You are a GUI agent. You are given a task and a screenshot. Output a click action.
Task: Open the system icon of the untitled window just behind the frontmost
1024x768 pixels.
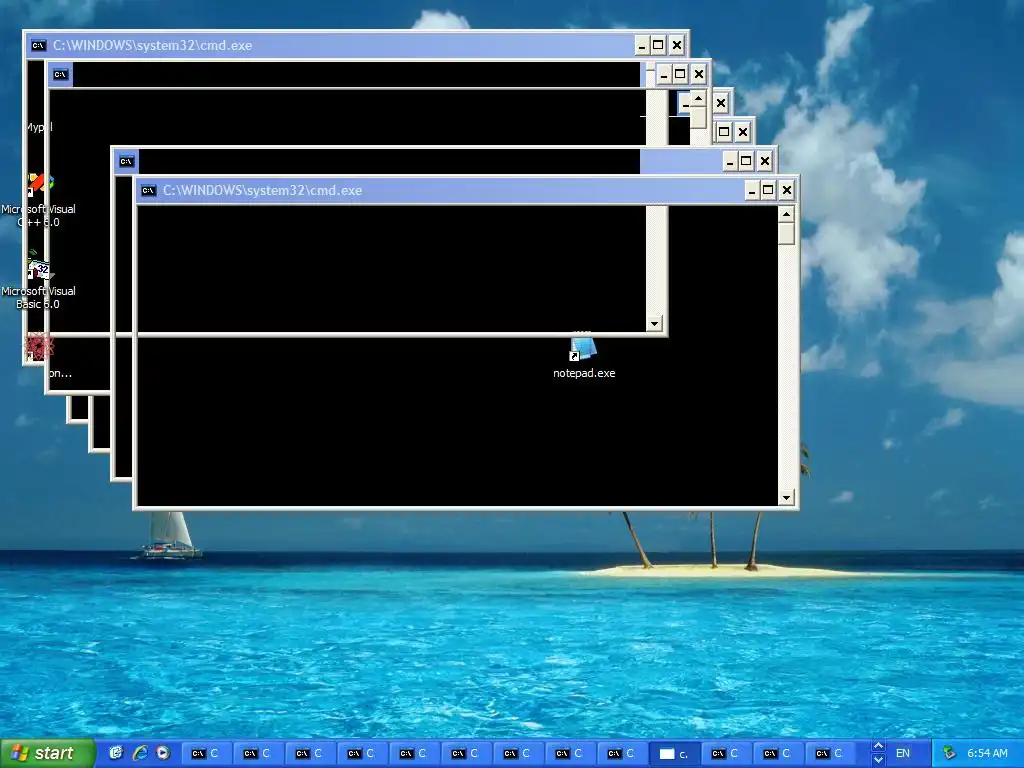(x=127, y=161)
